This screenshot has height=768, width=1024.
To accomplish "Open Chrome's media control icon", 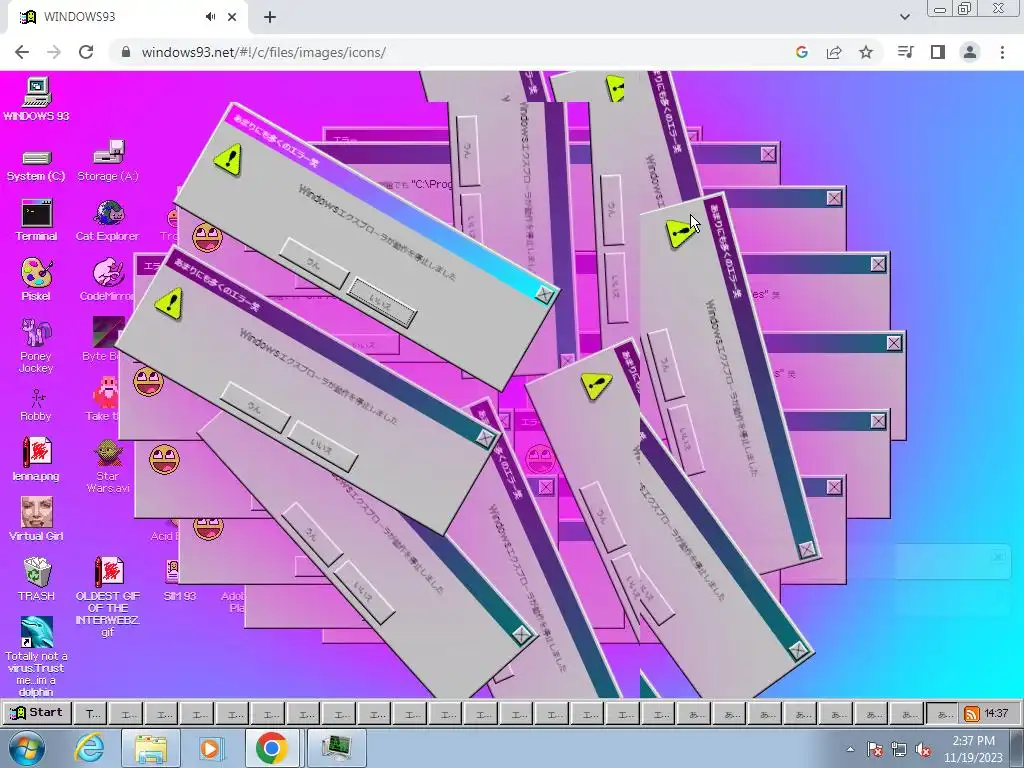I will point(905,52).
